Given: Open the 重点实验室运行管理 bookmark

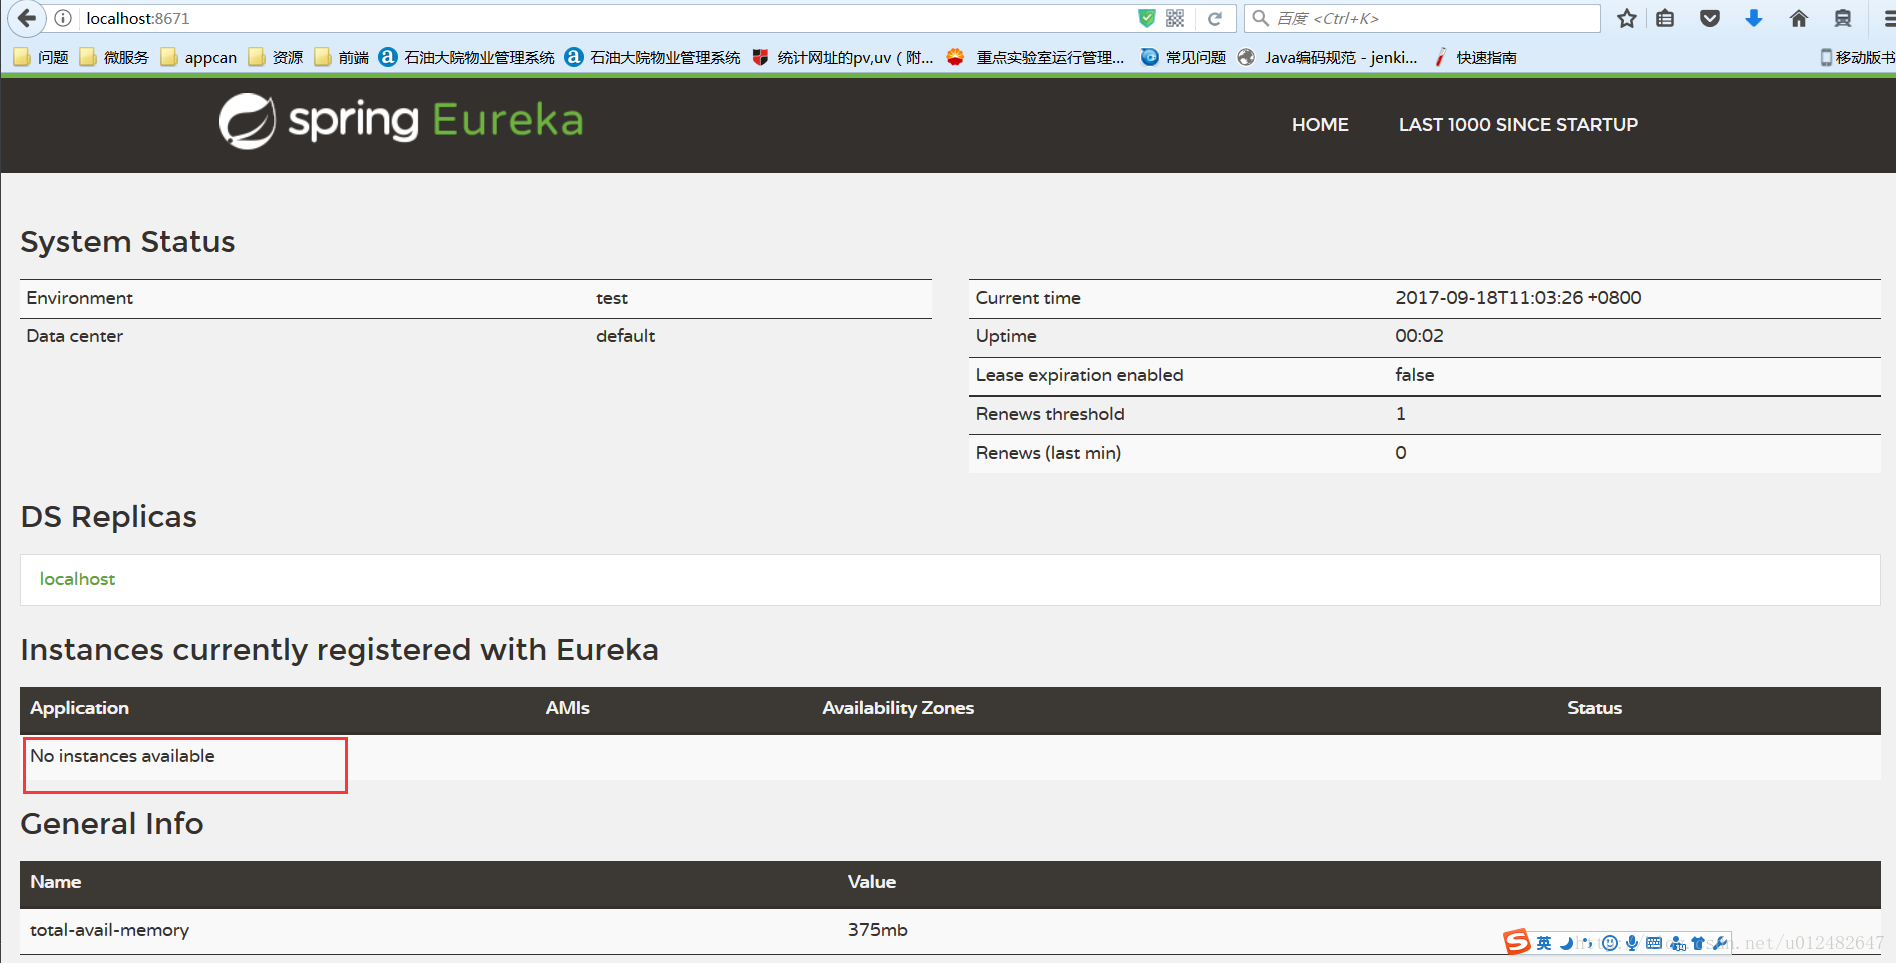Looking at the screenshot, I should [1035, 57].
